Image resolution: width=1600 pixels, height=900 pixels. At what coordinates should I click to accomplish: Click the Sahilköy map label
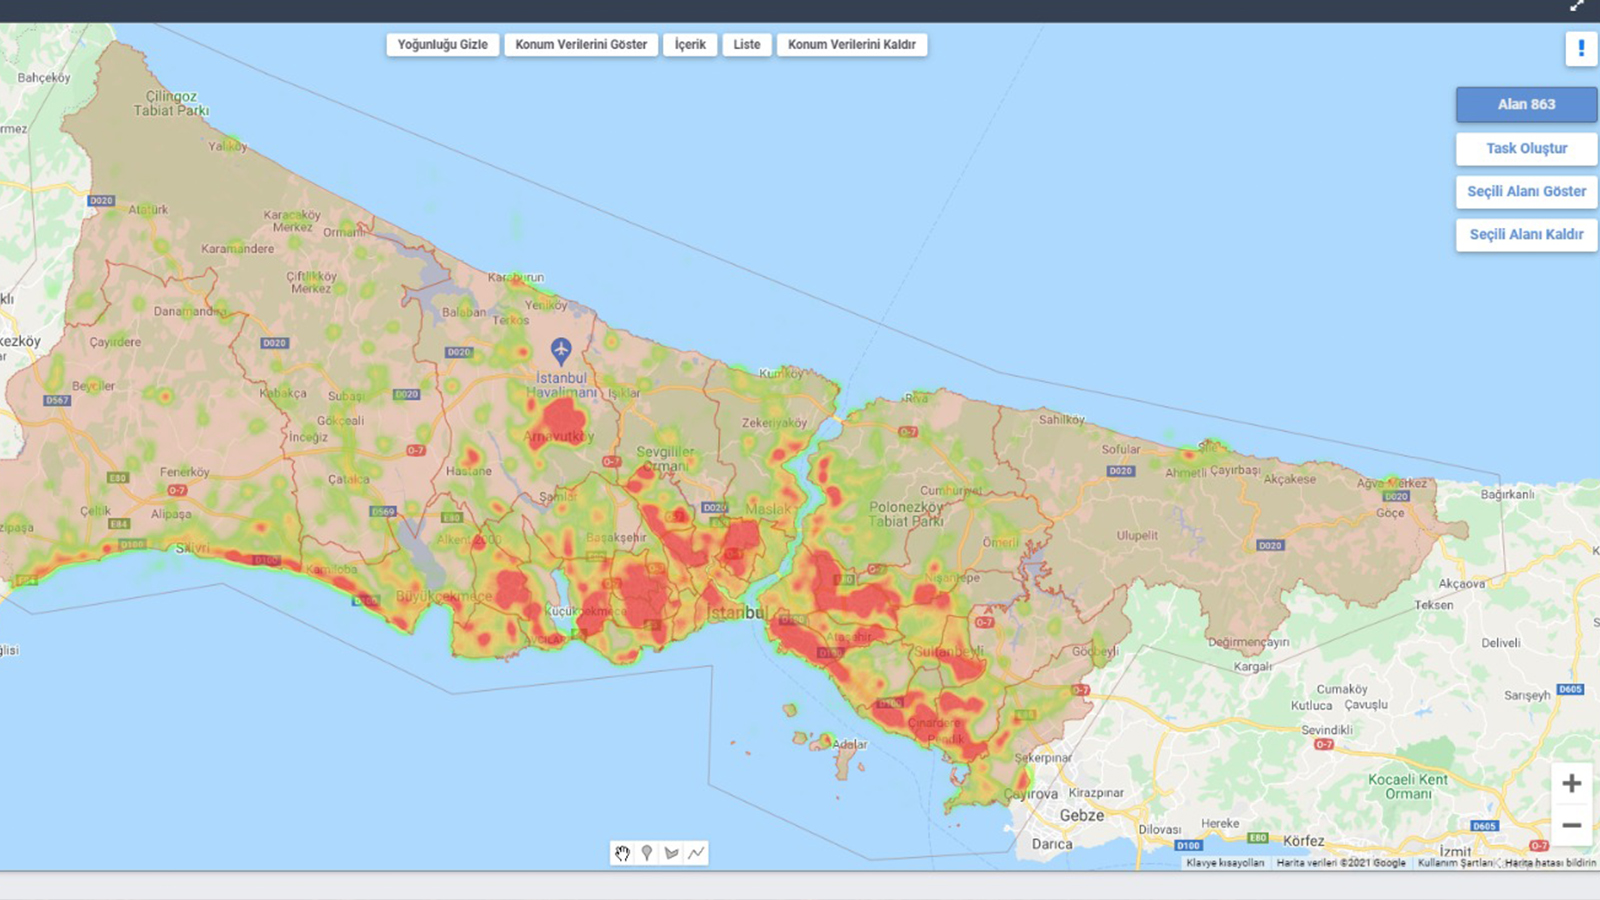1061,420
